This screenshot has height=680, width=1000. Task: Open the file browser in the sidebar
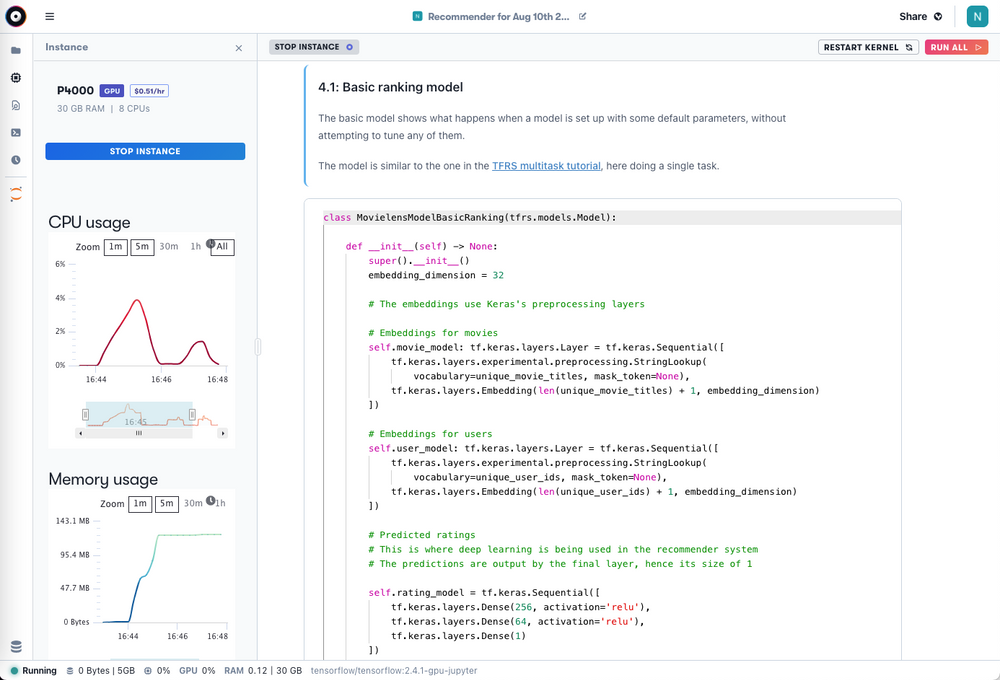click(14, 48)
